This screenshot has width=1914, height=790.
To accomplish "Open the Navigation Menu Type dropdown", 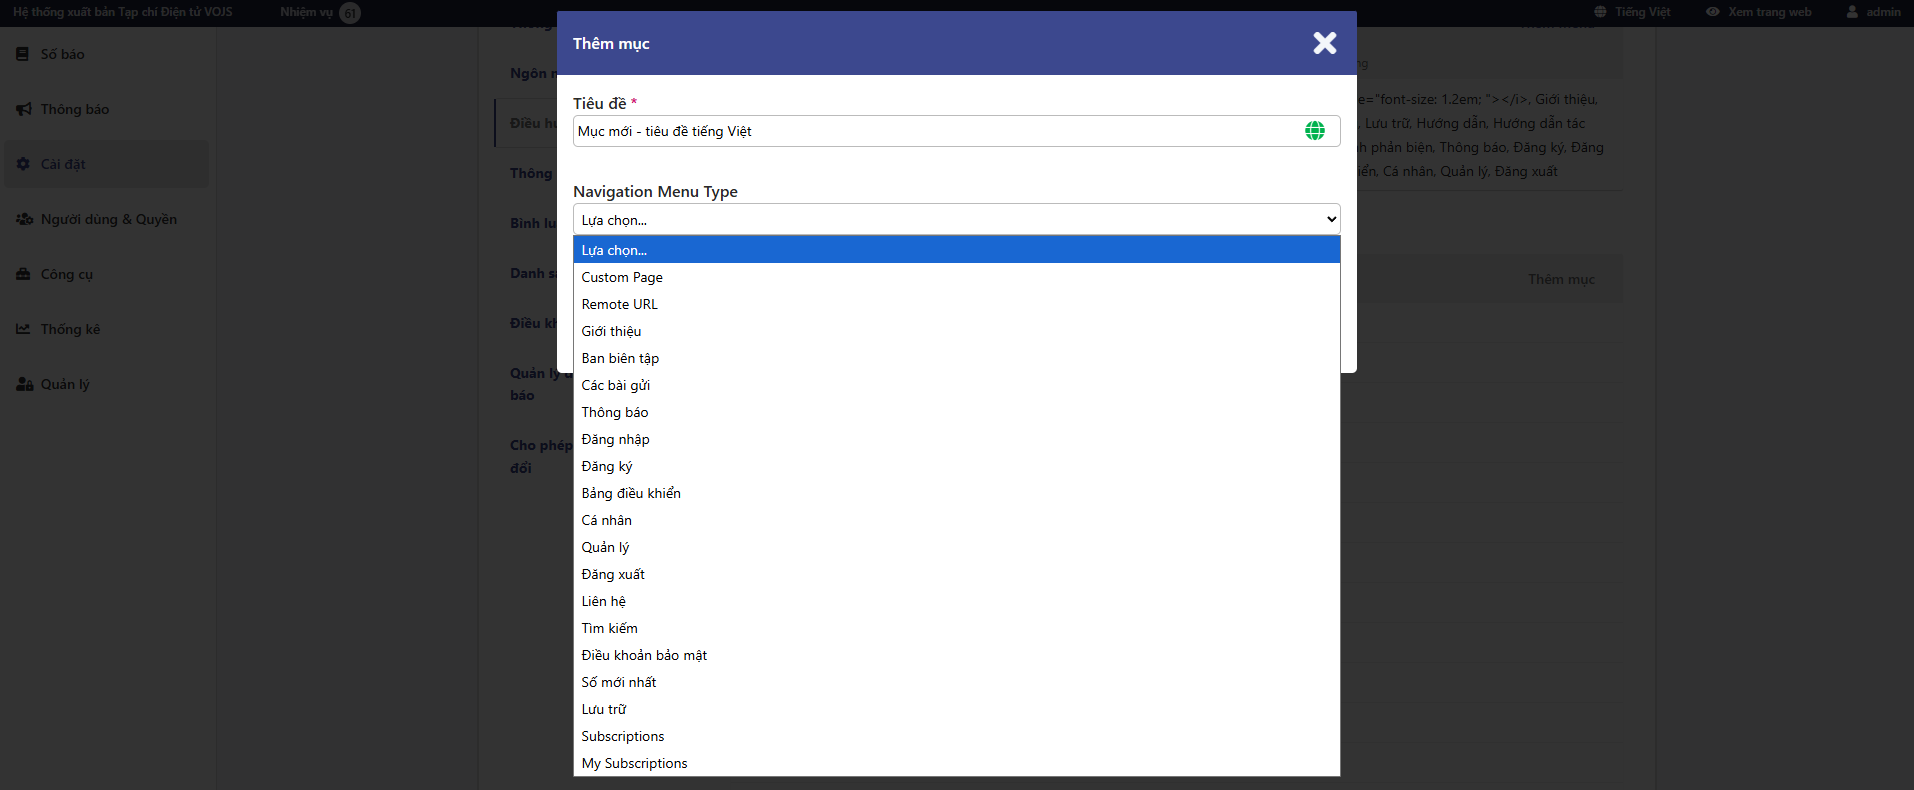I will click(956, 220).
